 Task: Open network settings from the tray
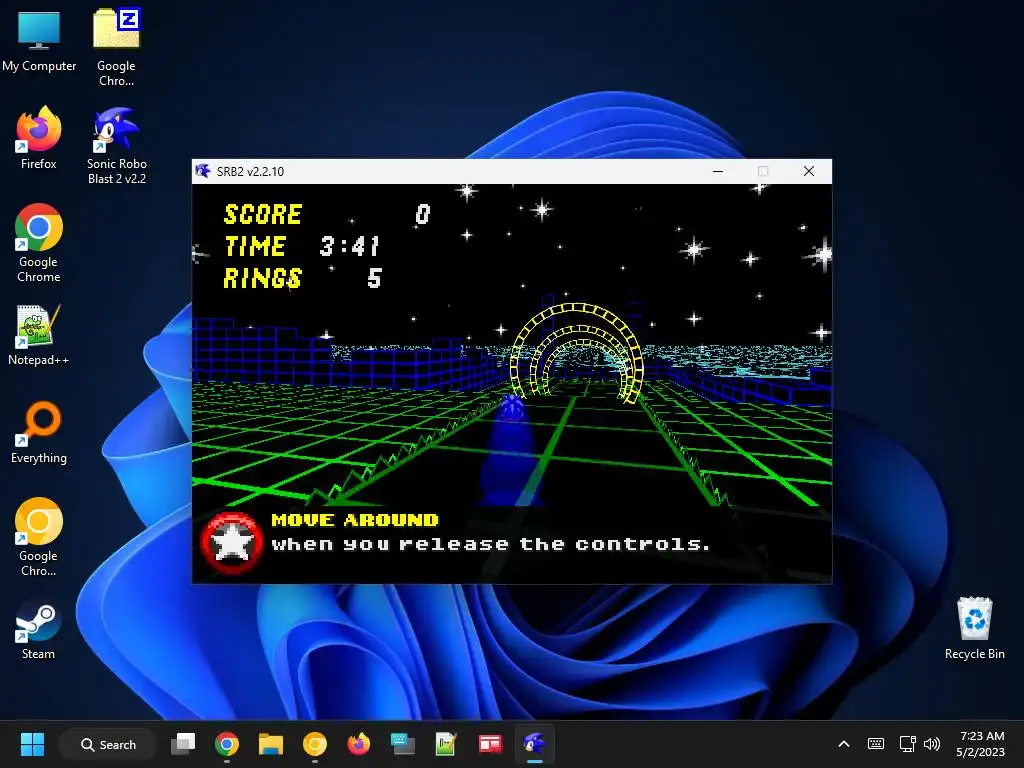(907, 744)
